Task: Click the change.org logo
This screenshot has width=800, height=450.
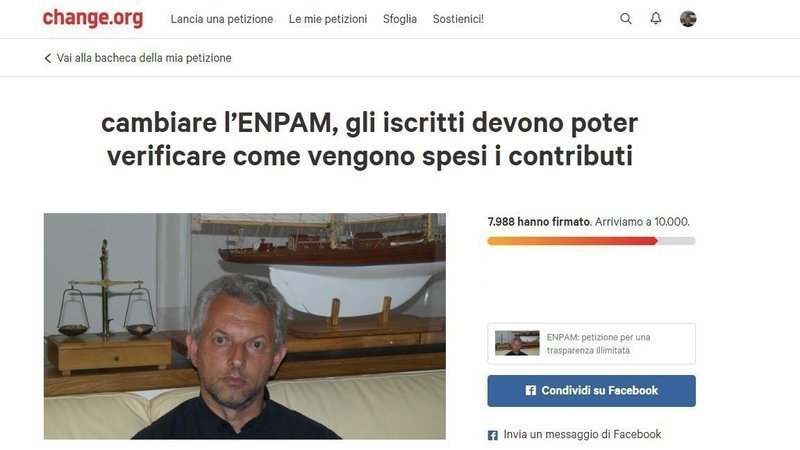Action: tap(93, 18)
